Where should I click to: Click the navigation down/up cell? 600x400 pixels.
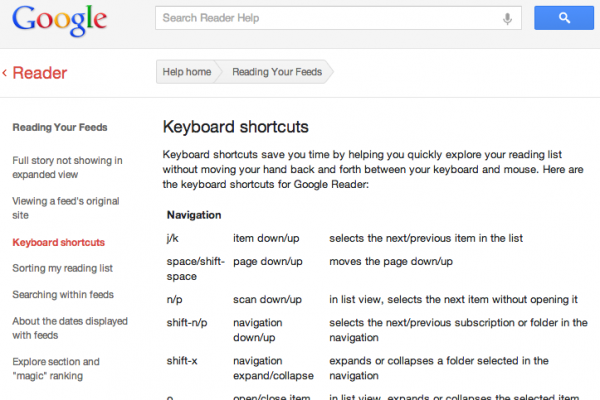(x=258, y=330)
